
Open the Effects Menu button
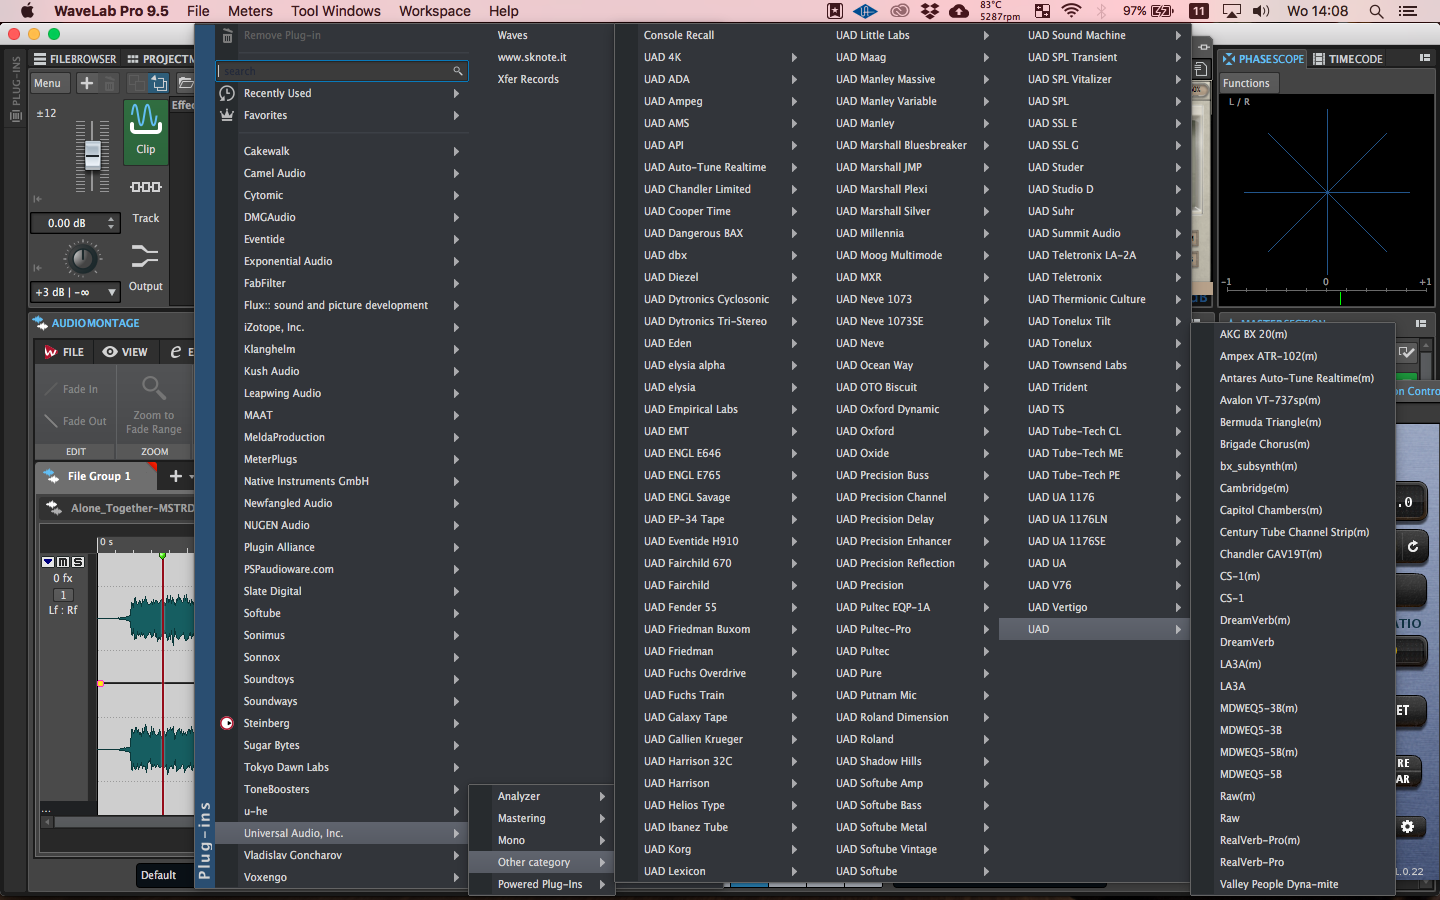tap(48, 83)
